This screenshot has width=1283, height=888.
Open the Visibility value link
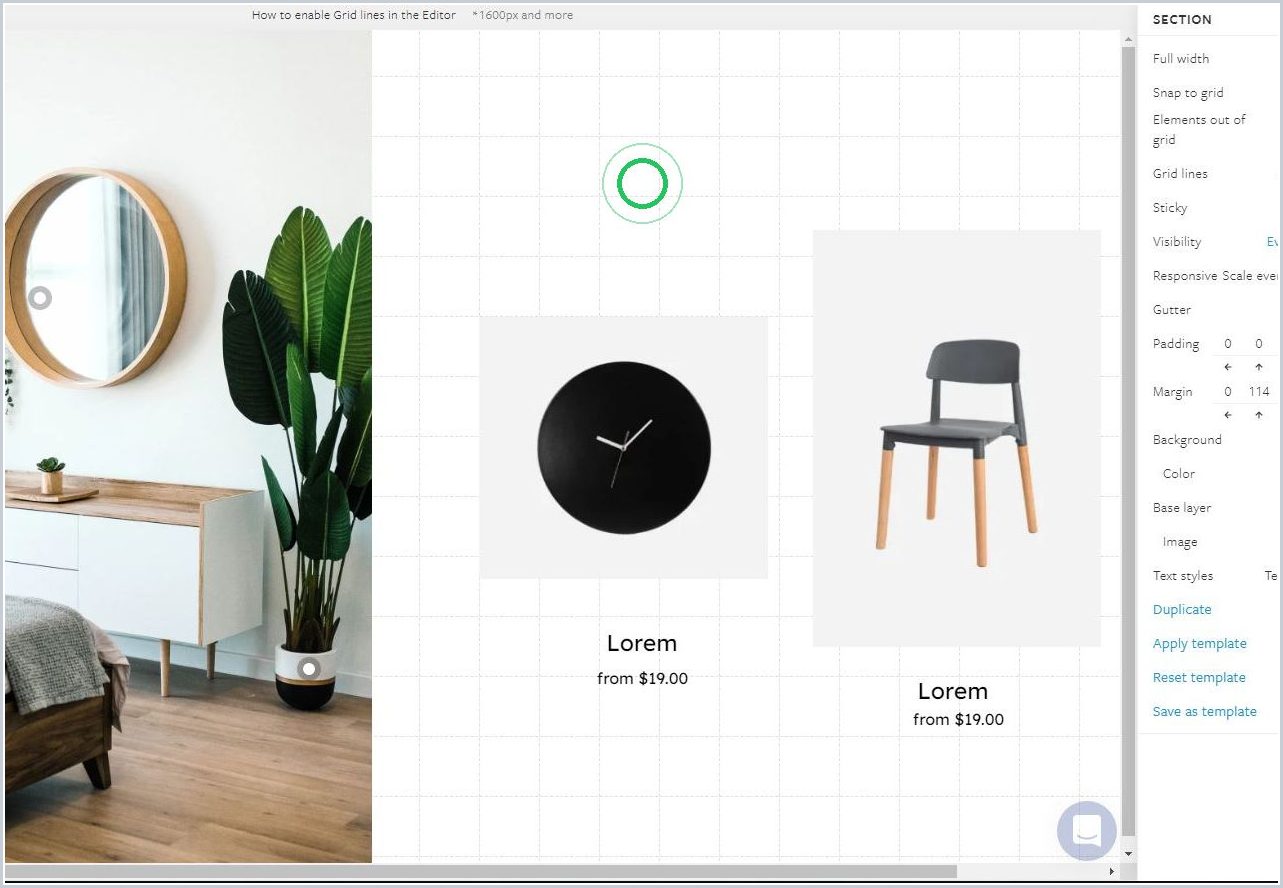coord(1273,242)
